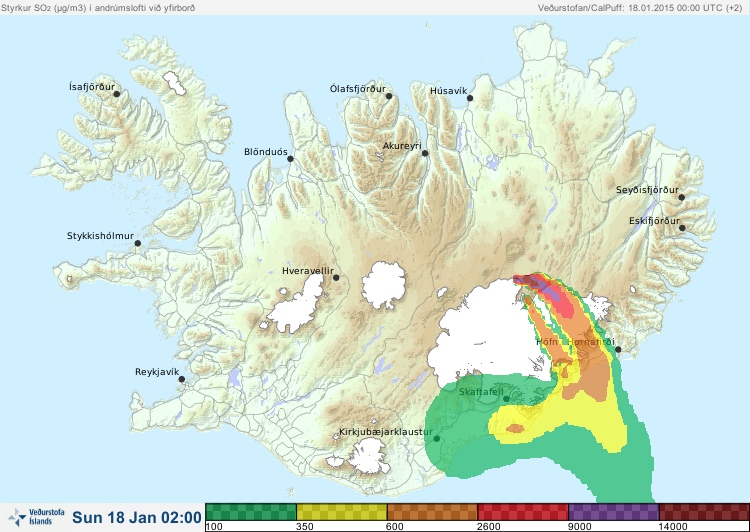Click the Stykkishólmur city marker dot
The image size is (750, 532).
[138, 243]
